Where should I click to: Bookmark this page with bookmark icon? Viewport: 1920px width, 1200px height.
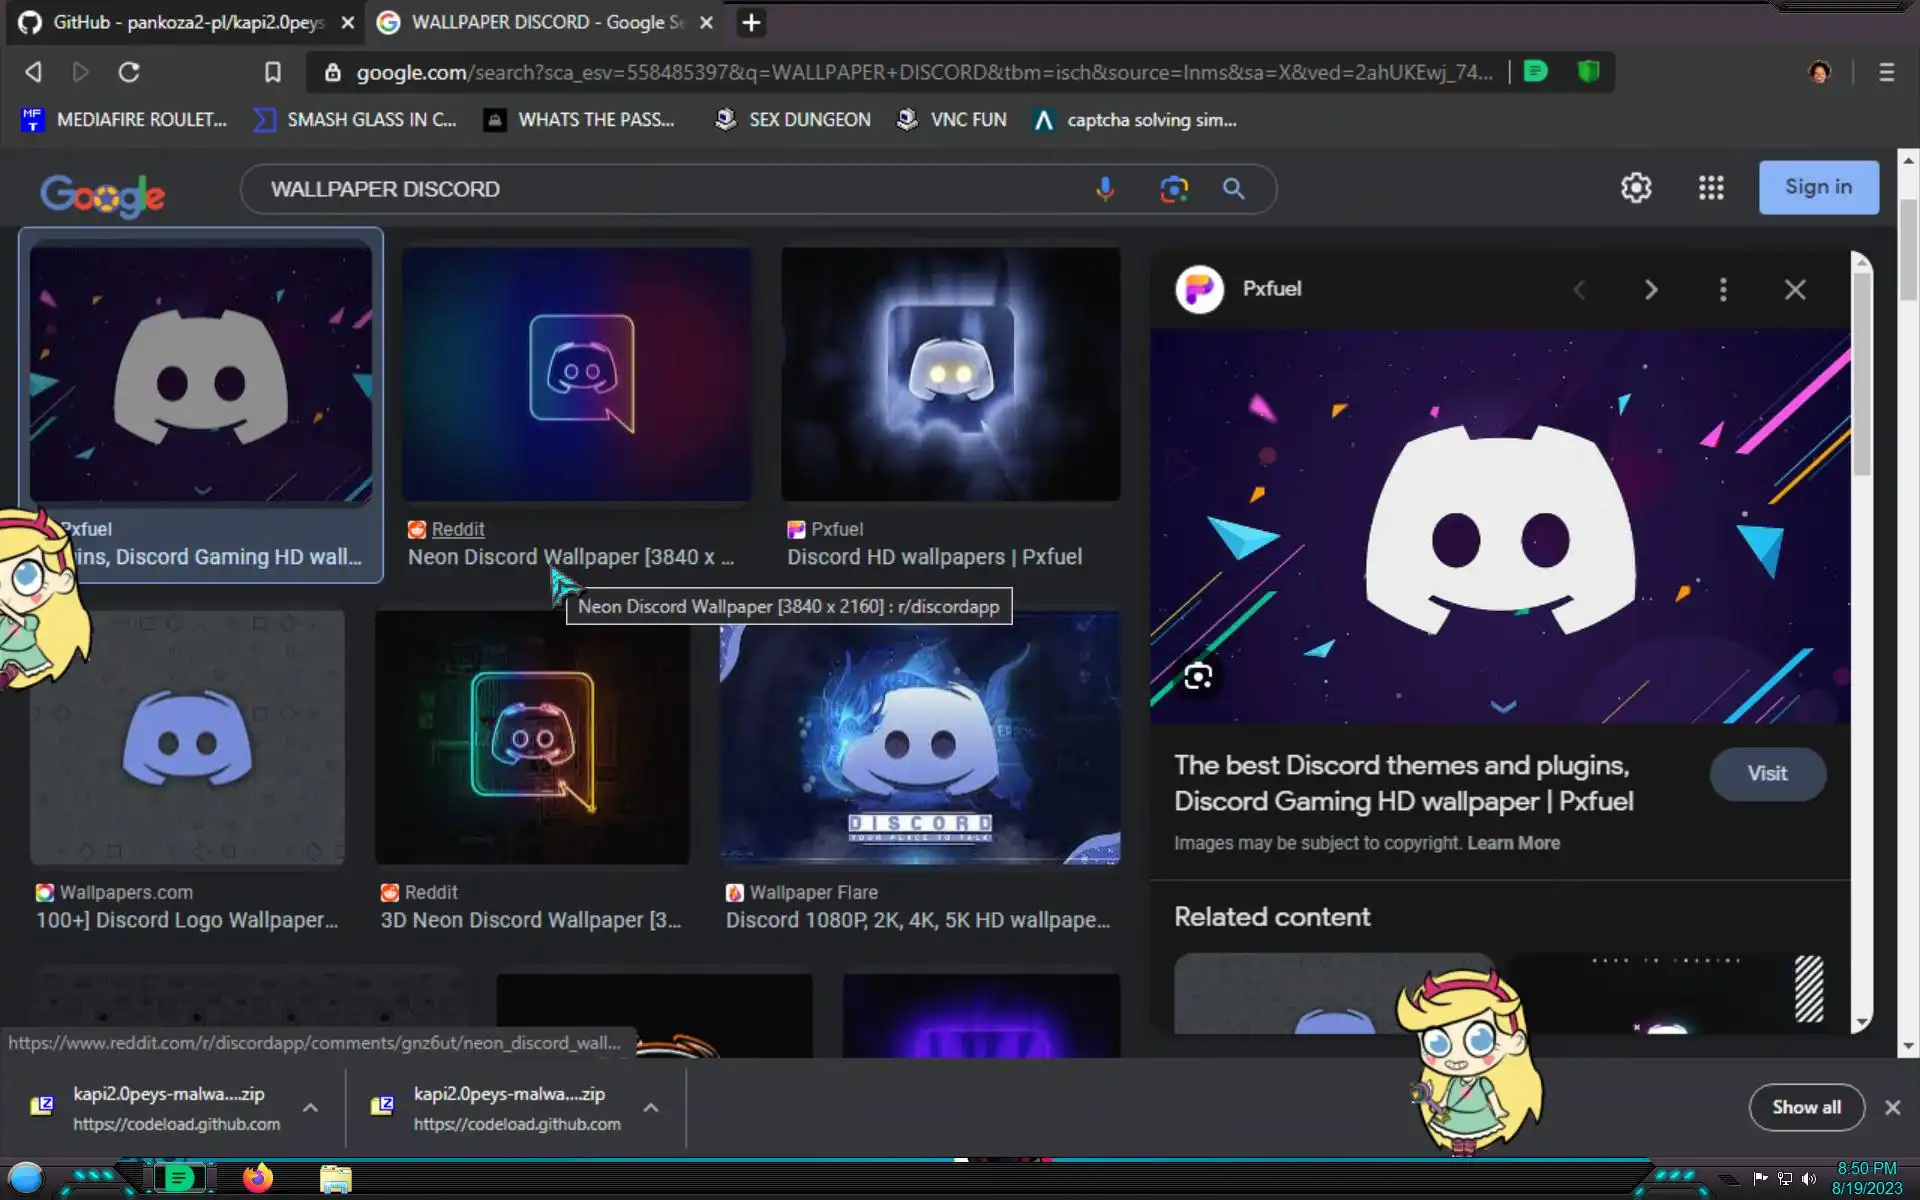click(x=272, y=72)
